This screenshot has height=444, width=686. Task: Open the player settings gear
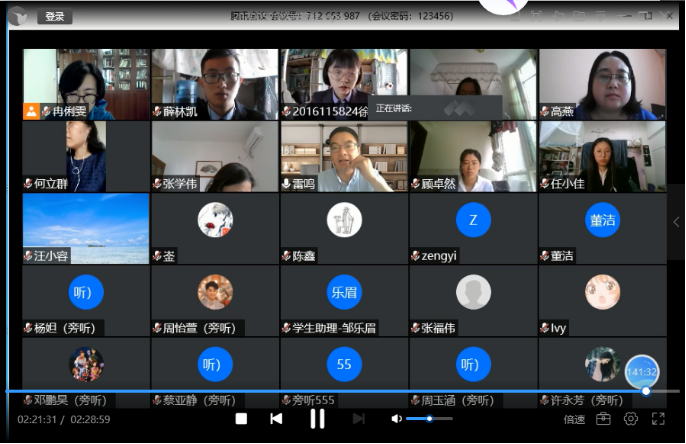(630, 419)
